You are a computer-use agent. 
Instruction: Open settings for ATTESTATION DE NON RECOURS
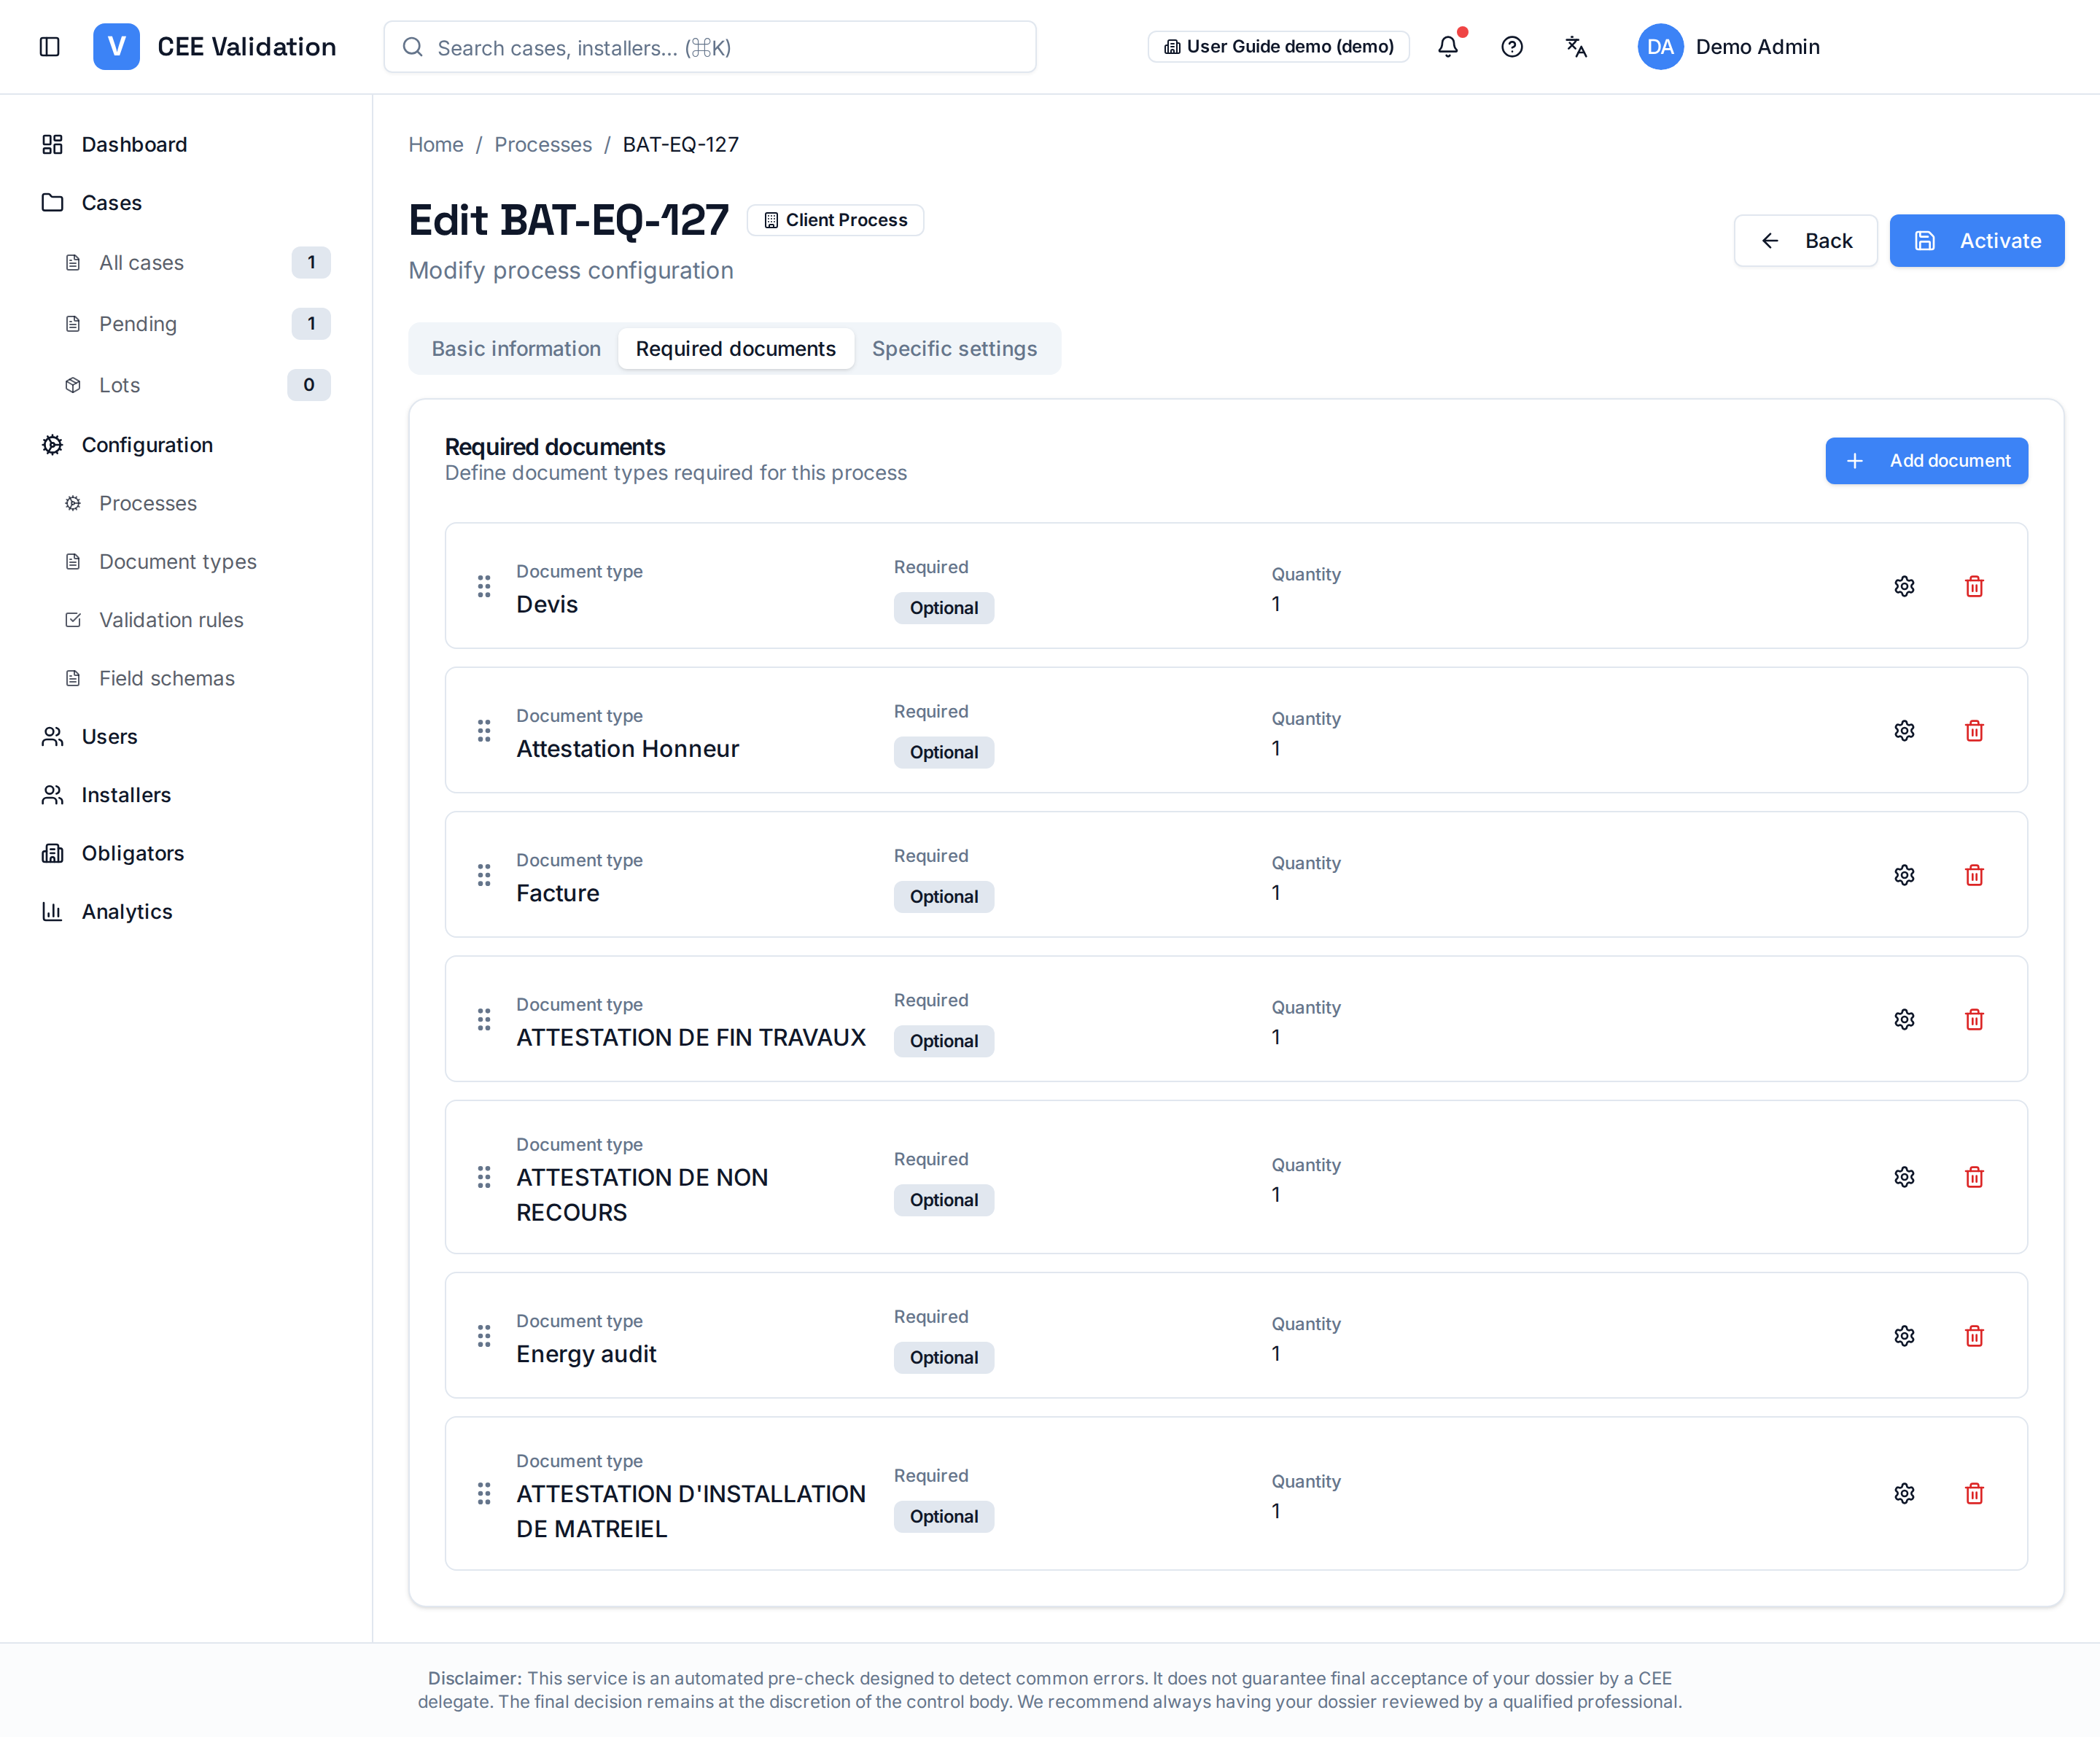point(1904,1177)
